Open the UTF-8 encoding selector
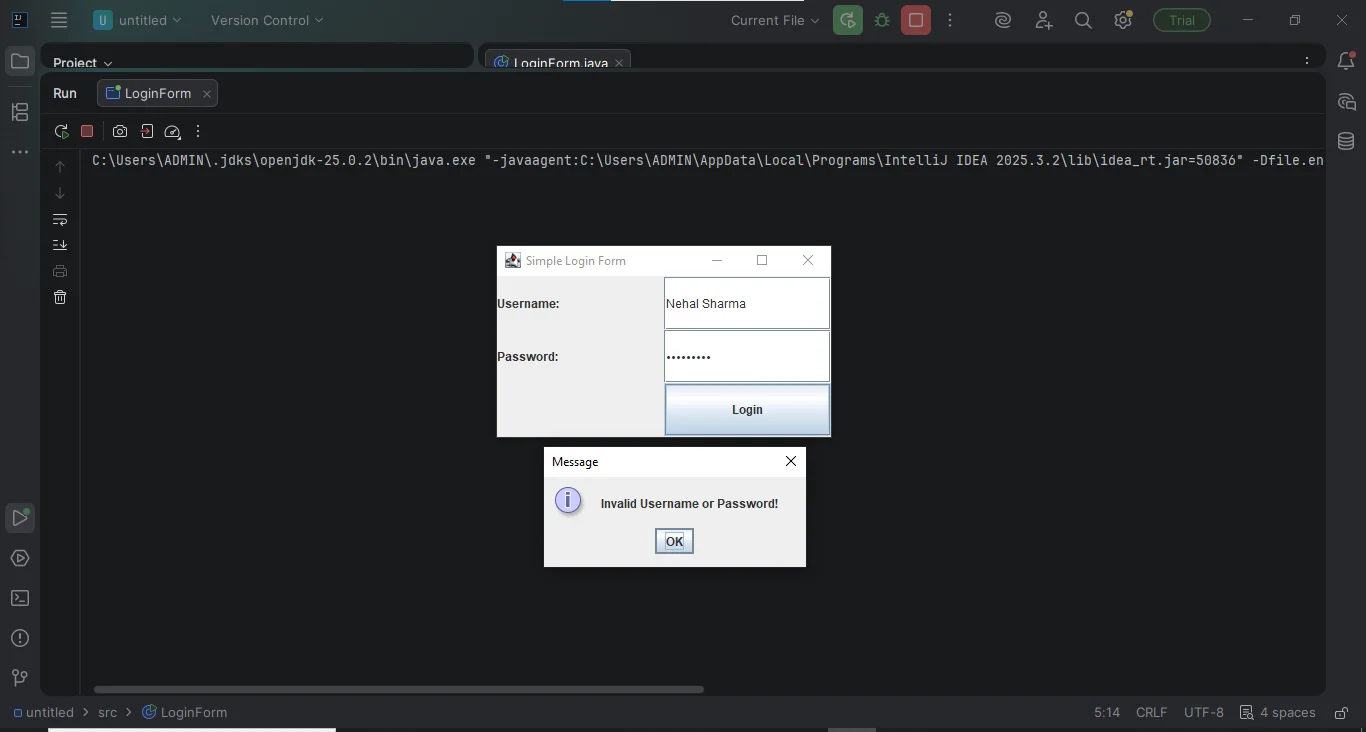 tap(1204, 713)
